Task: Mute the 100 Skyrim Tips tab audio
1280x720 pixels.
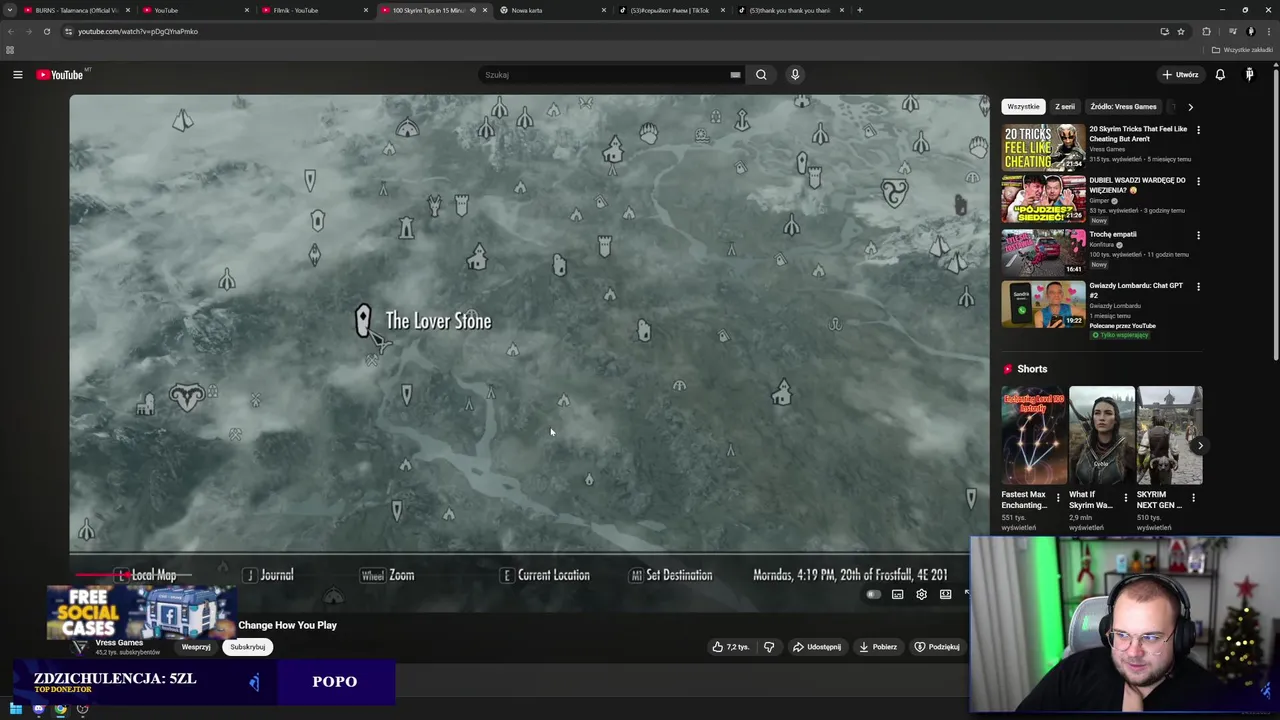Action: click(x=473, y=10)
